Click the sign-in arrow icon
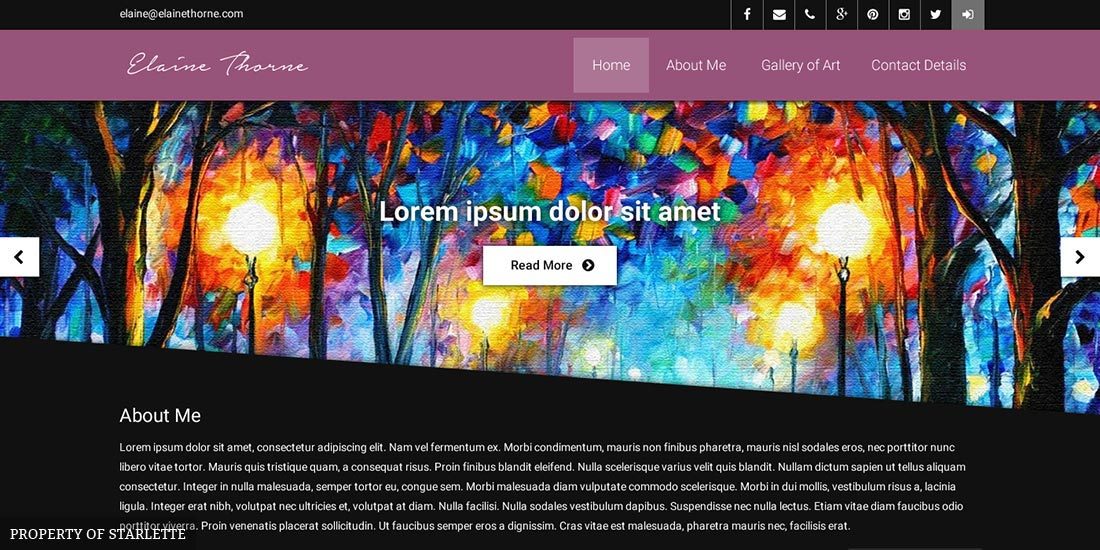This screenshot has height=550, width=1100. tap(968, 15)
